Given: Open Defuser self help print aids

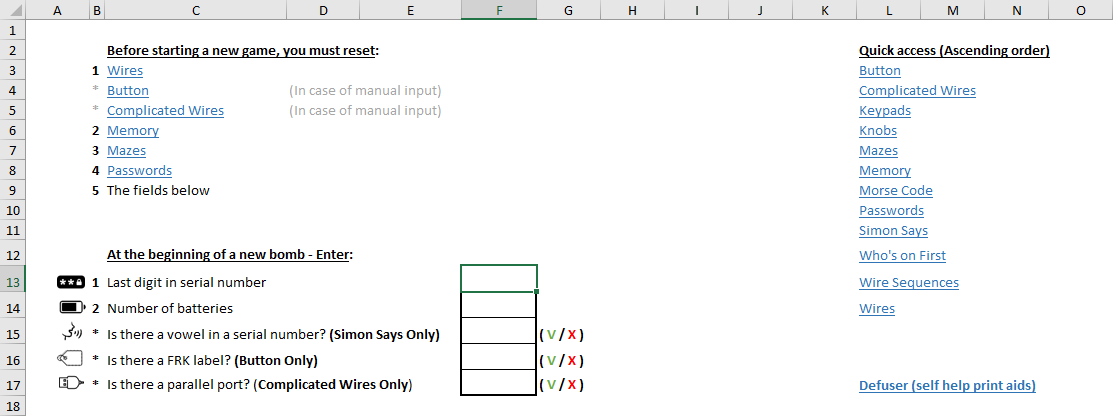Looking at the screenshot, I should [947, 385].
